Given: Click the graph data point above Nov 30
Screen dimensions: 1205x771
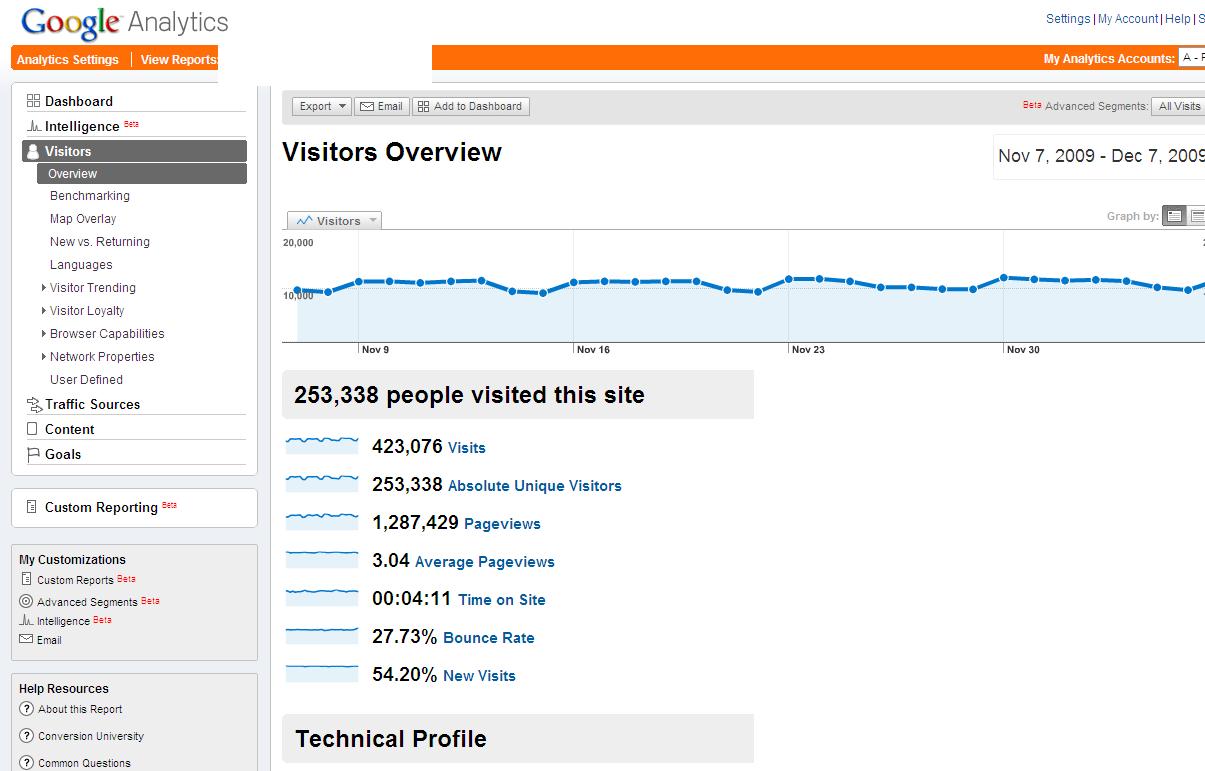Looking at the screenshot, I should (1003, 278).
